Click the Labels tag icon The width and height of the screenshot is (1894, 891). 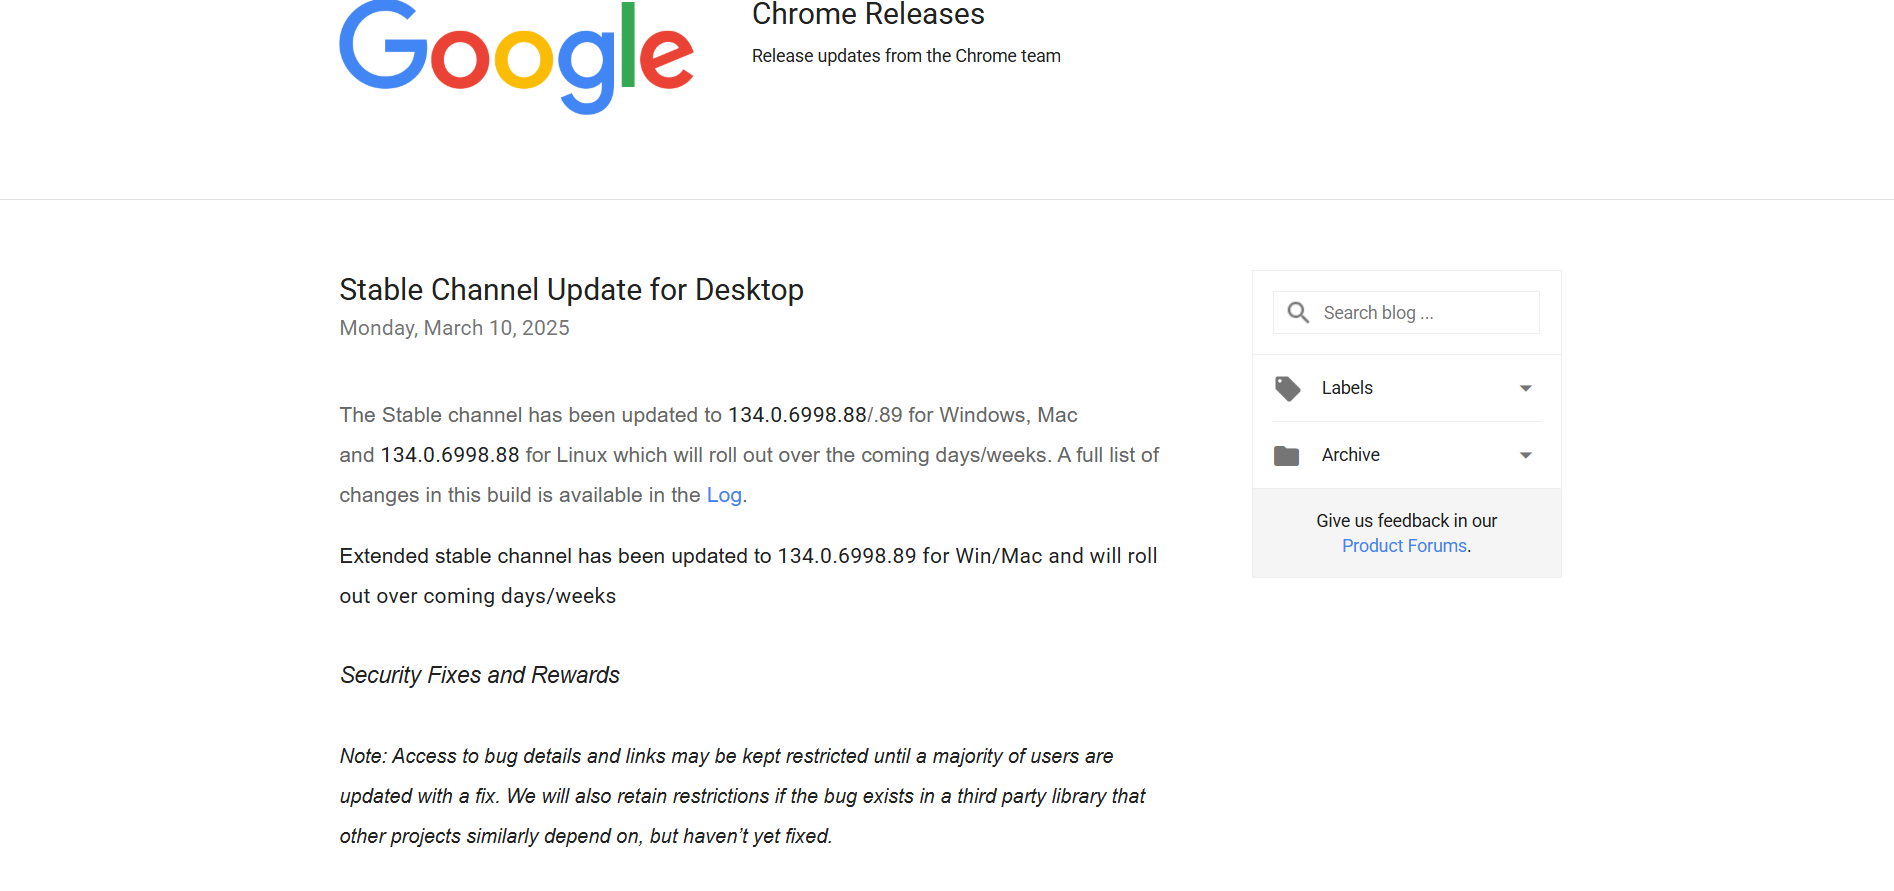1287,388
